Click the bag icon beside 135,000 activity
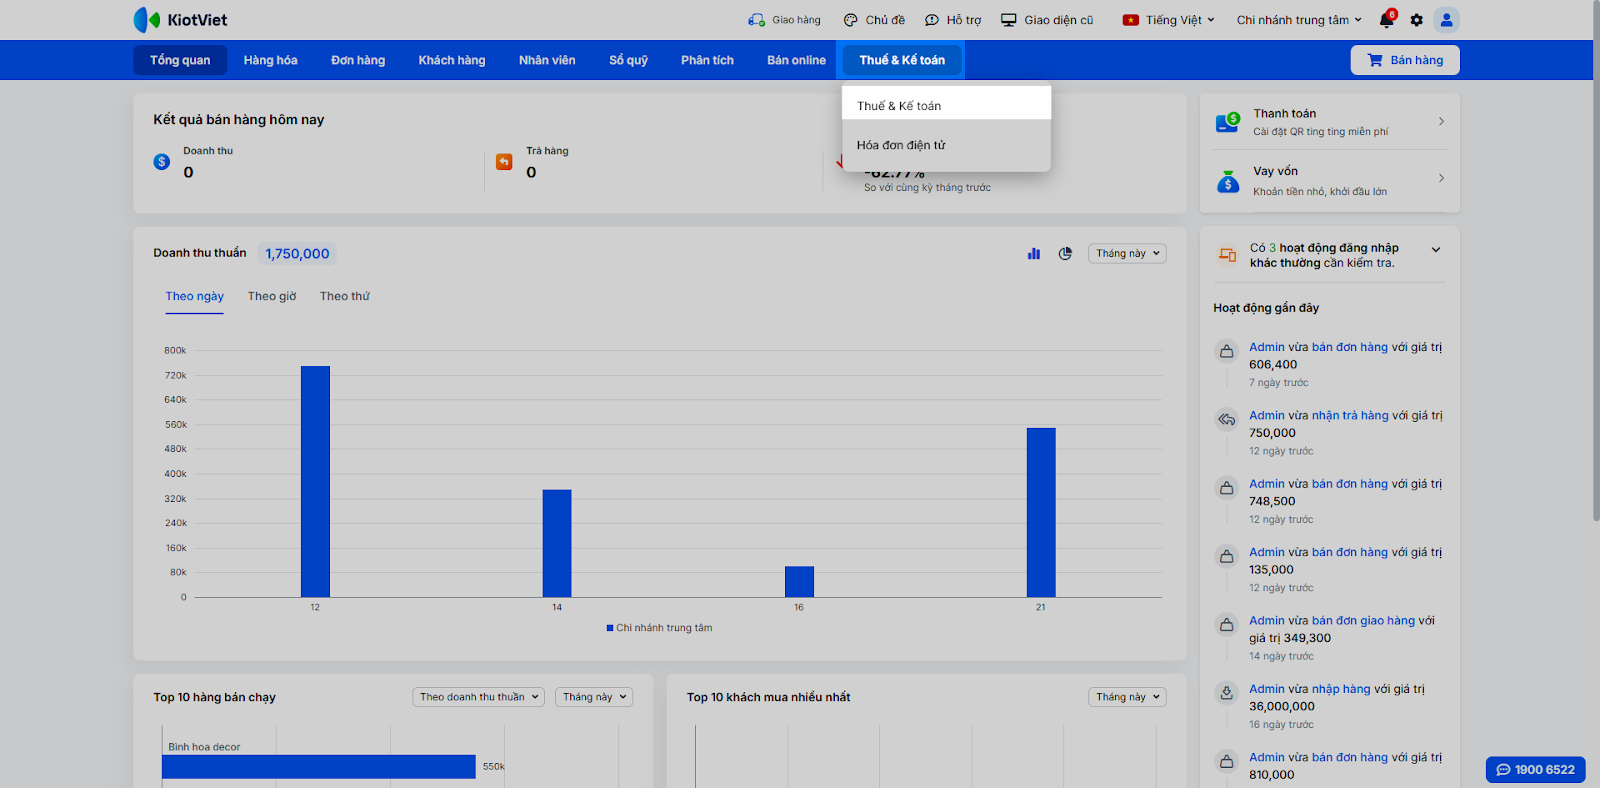Screen dimensions: 1600x788 [1226, 556]
